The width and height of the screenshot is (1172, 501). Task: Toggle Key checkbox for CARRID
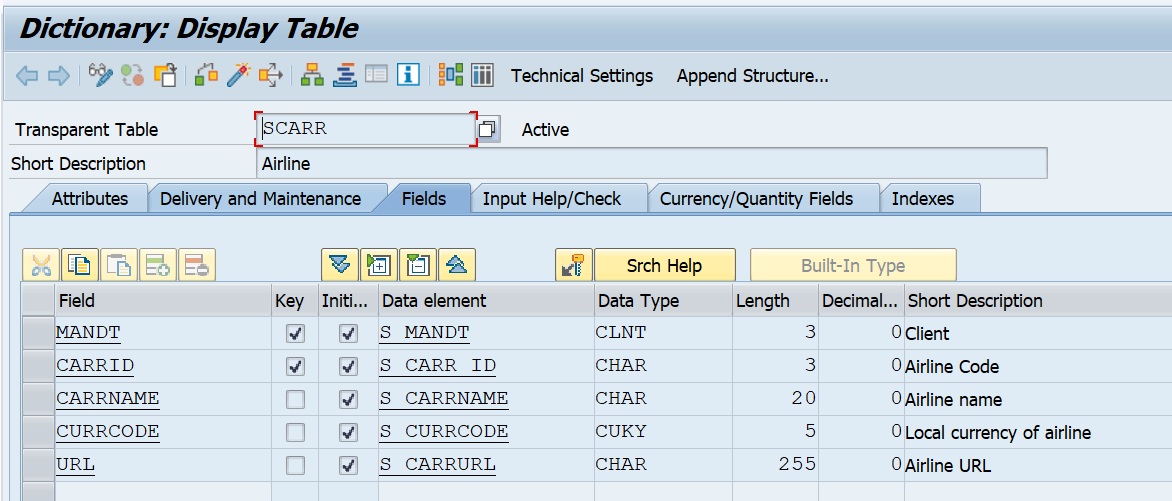click(x=295, y=366)
